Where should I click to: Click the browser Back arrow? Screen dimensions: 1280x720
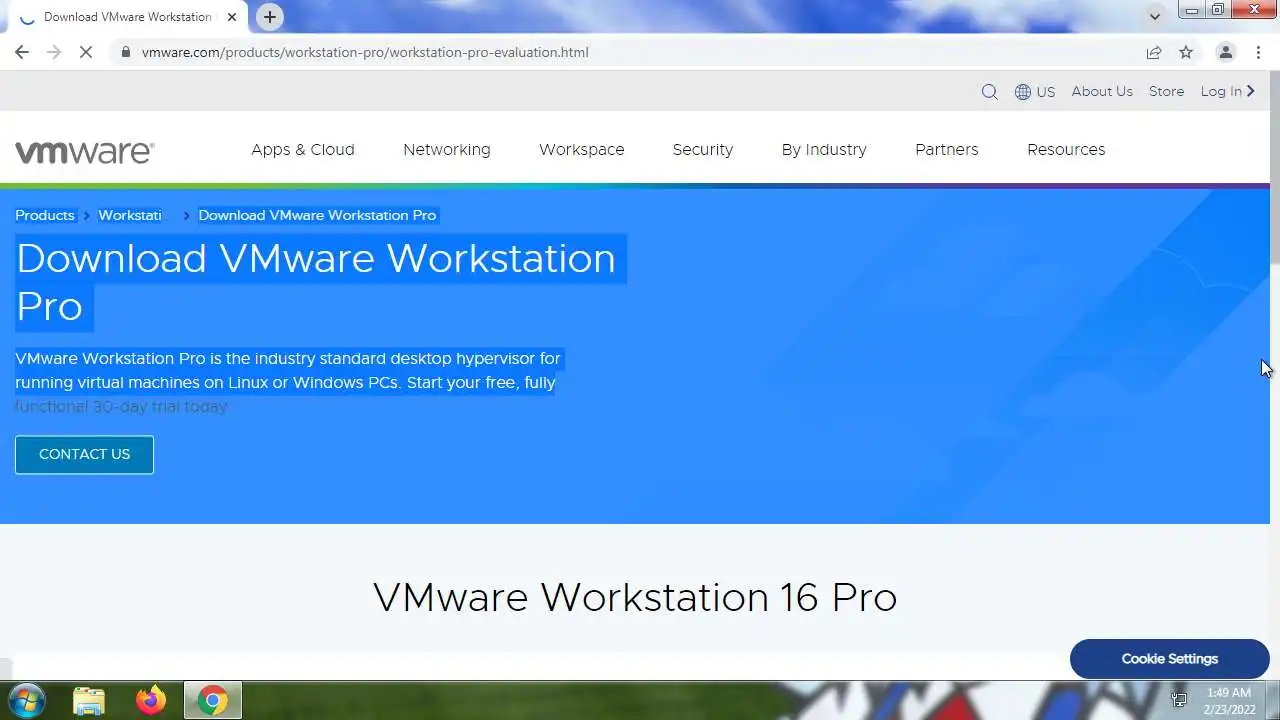22,52
